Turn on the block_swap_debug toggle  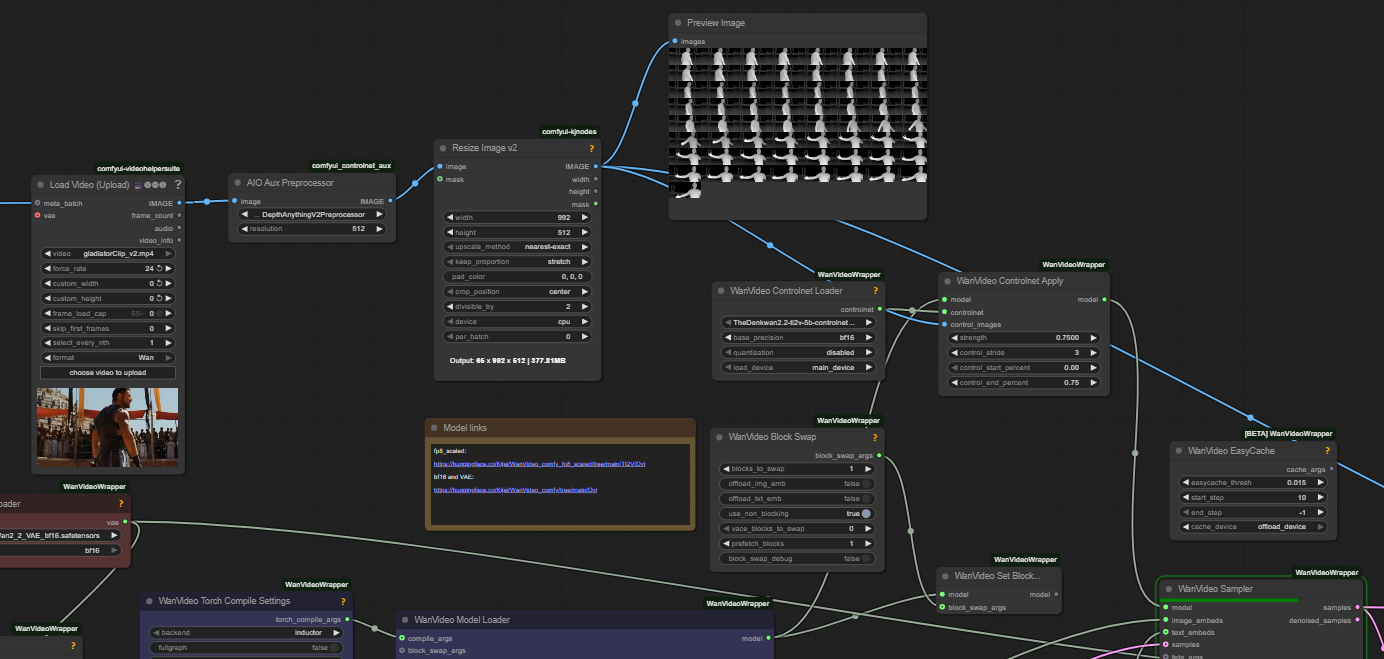coord(866,559)
